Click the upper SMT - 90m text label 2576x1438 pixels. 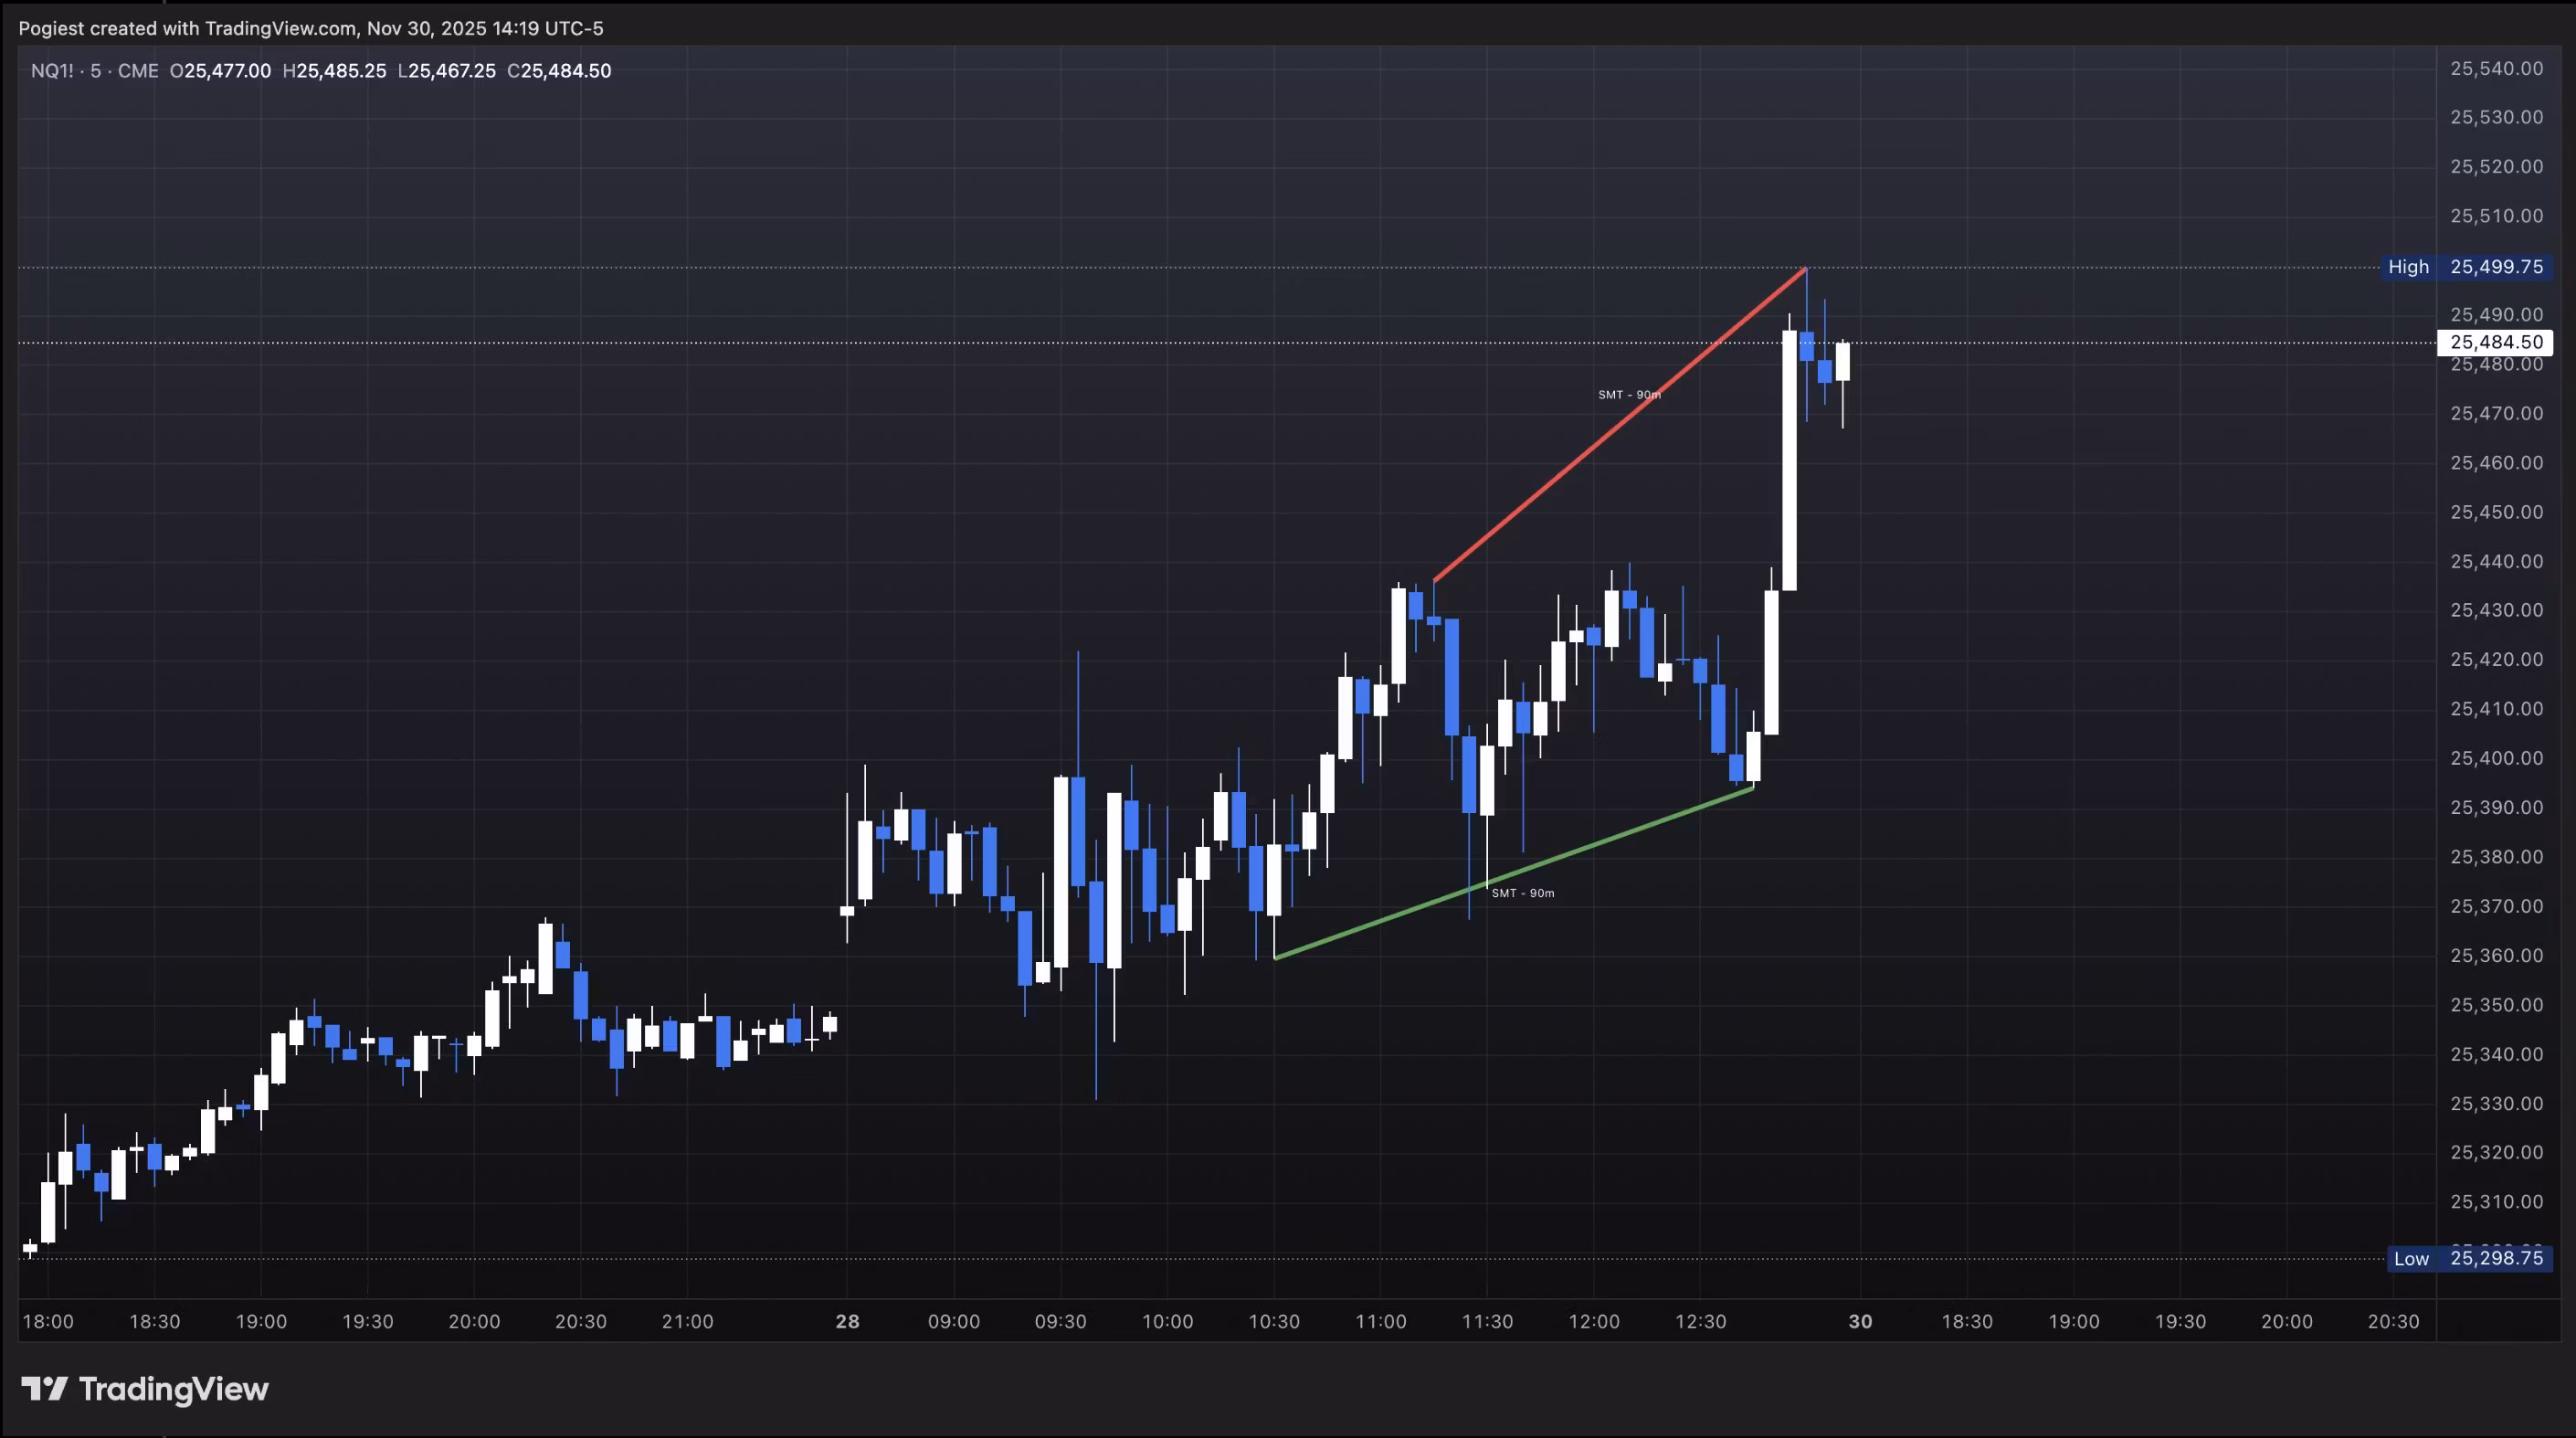point(1629,395)
